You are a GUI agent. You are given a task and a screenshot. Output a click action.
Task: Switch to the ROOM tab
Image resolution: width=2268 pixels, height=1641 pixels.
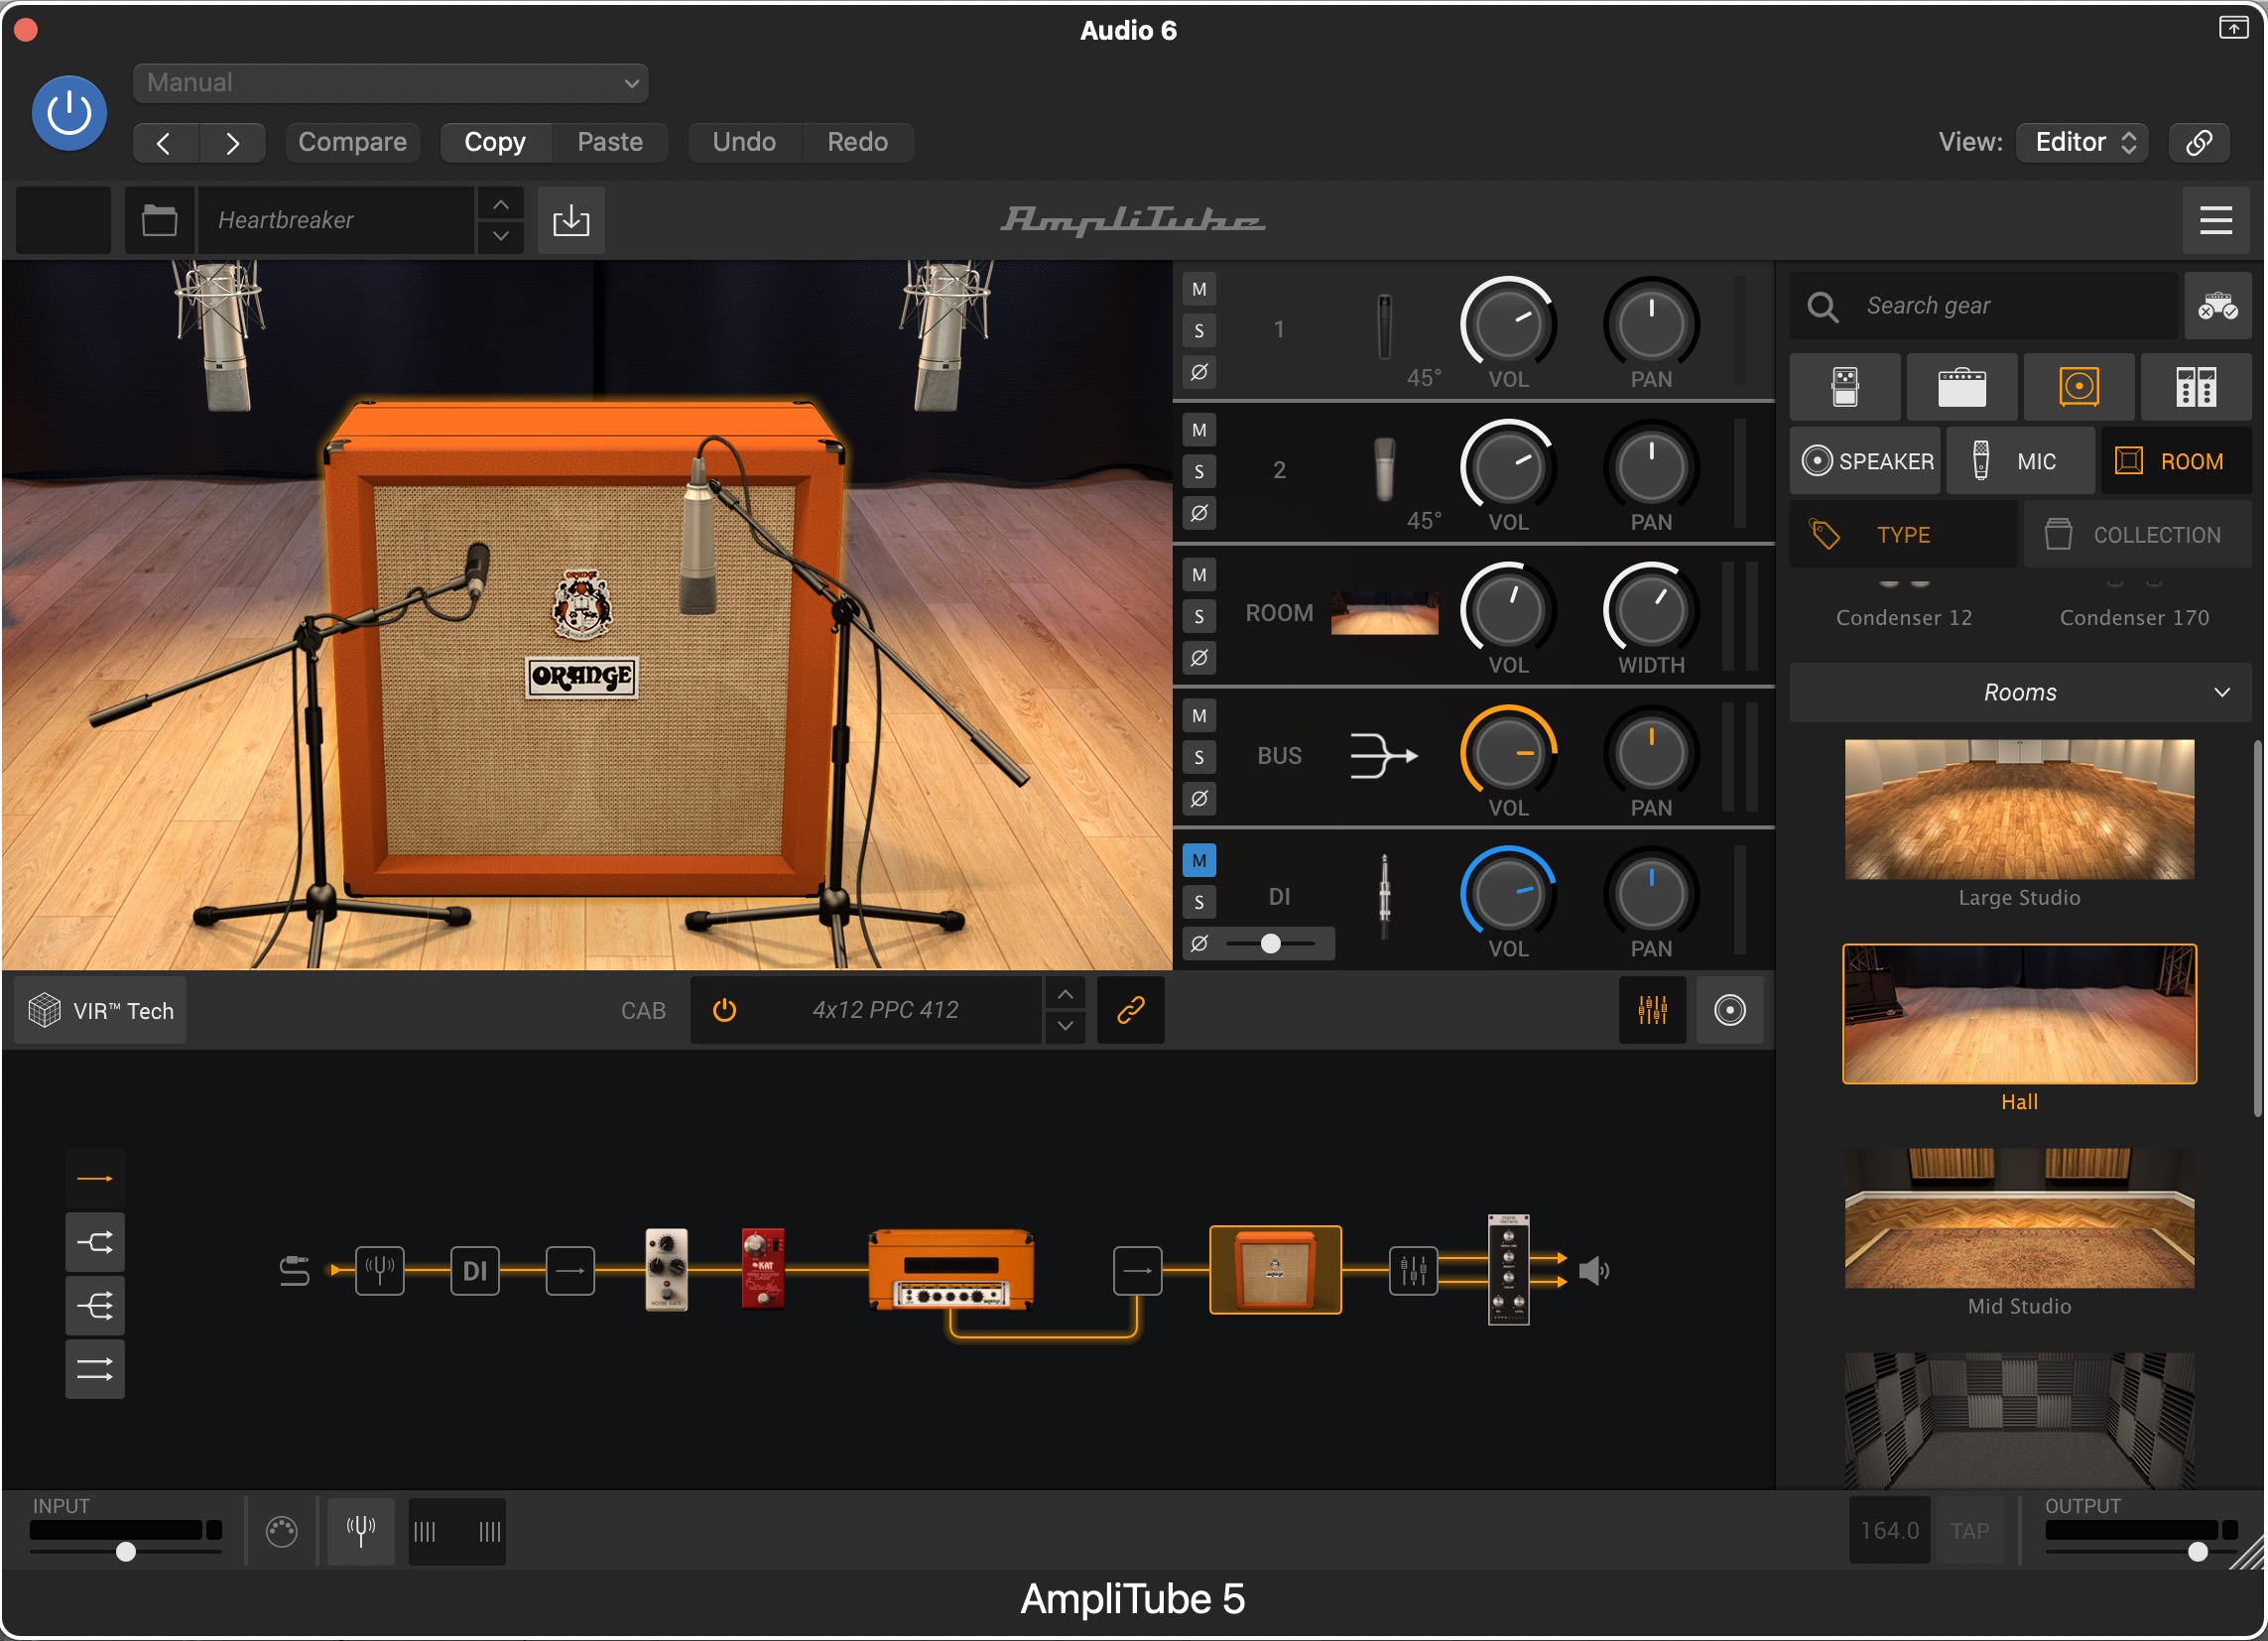click(x=2176, y=461)
